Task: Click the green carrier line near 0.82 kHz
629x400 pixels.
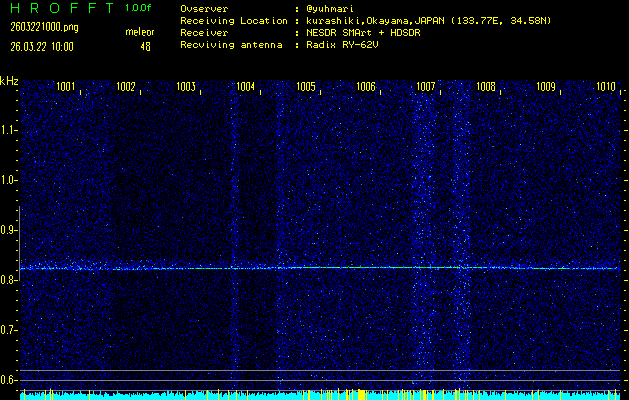Action: click(x=320, y=268)
